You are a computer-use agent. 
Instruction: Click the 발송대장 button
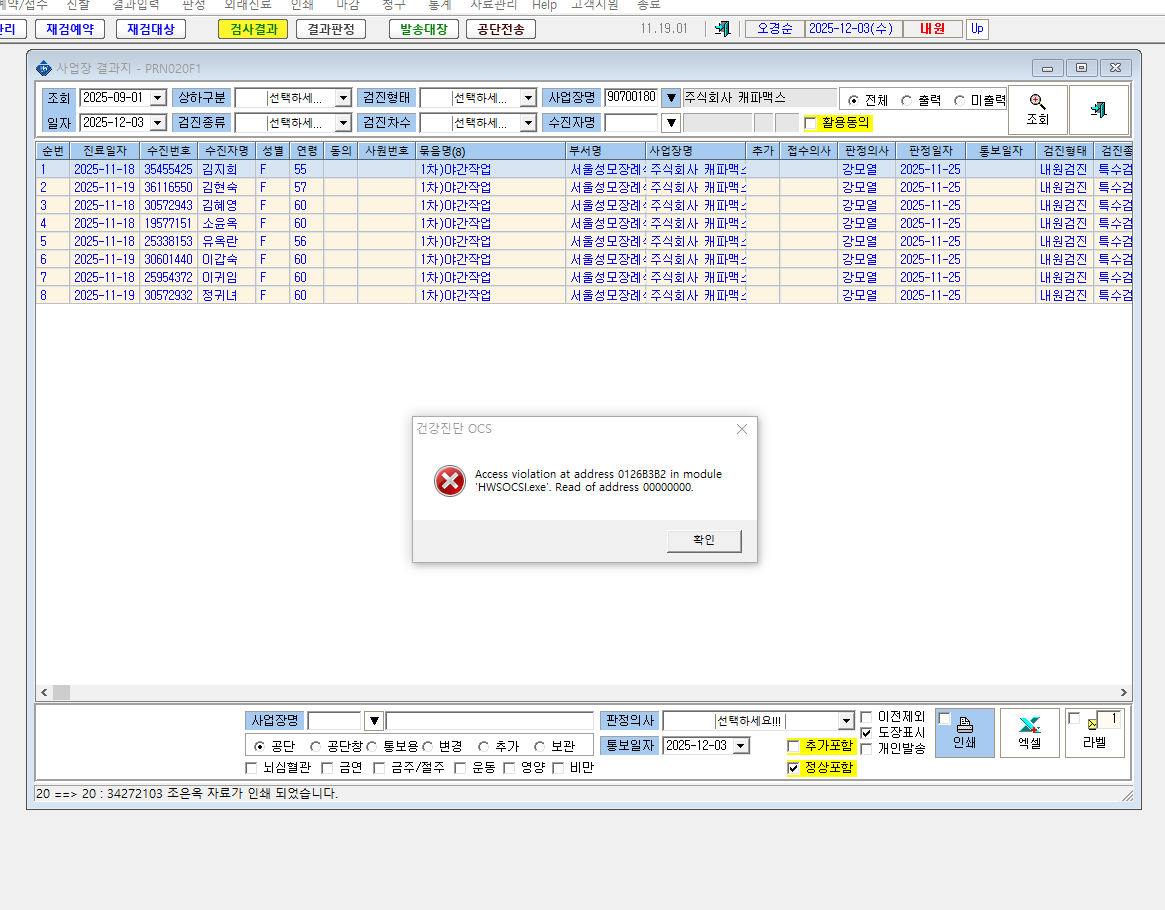tap(424, 29)
